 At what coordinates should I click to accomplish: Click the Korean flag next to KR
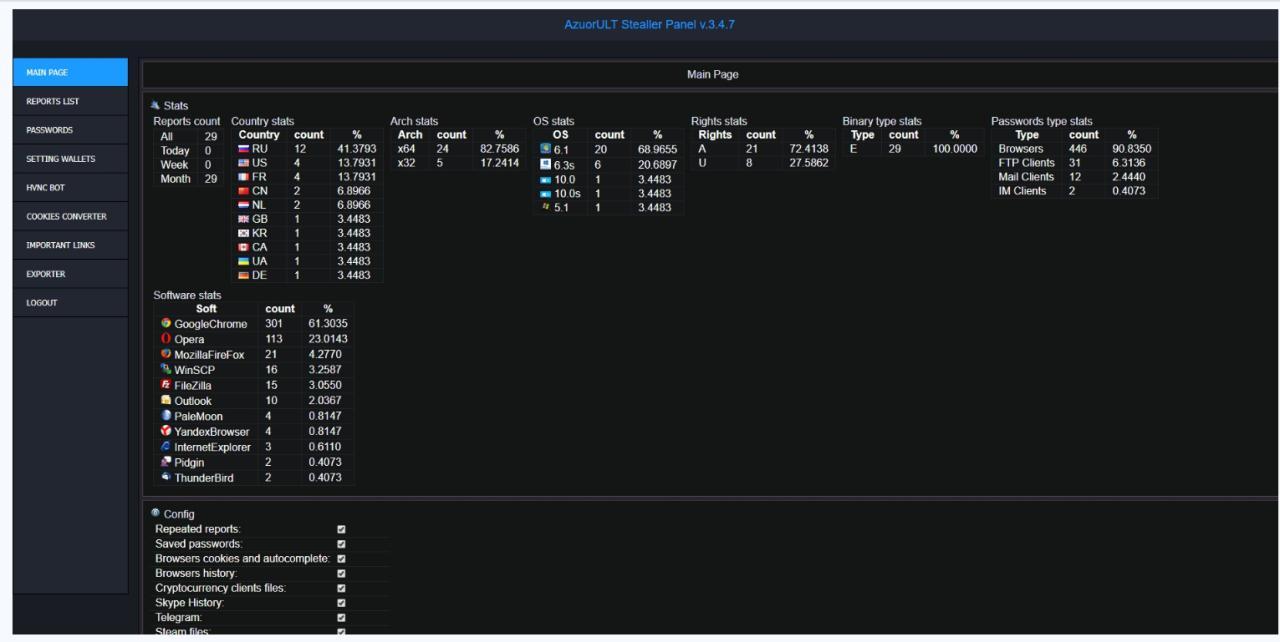click(x=244, y=233)
